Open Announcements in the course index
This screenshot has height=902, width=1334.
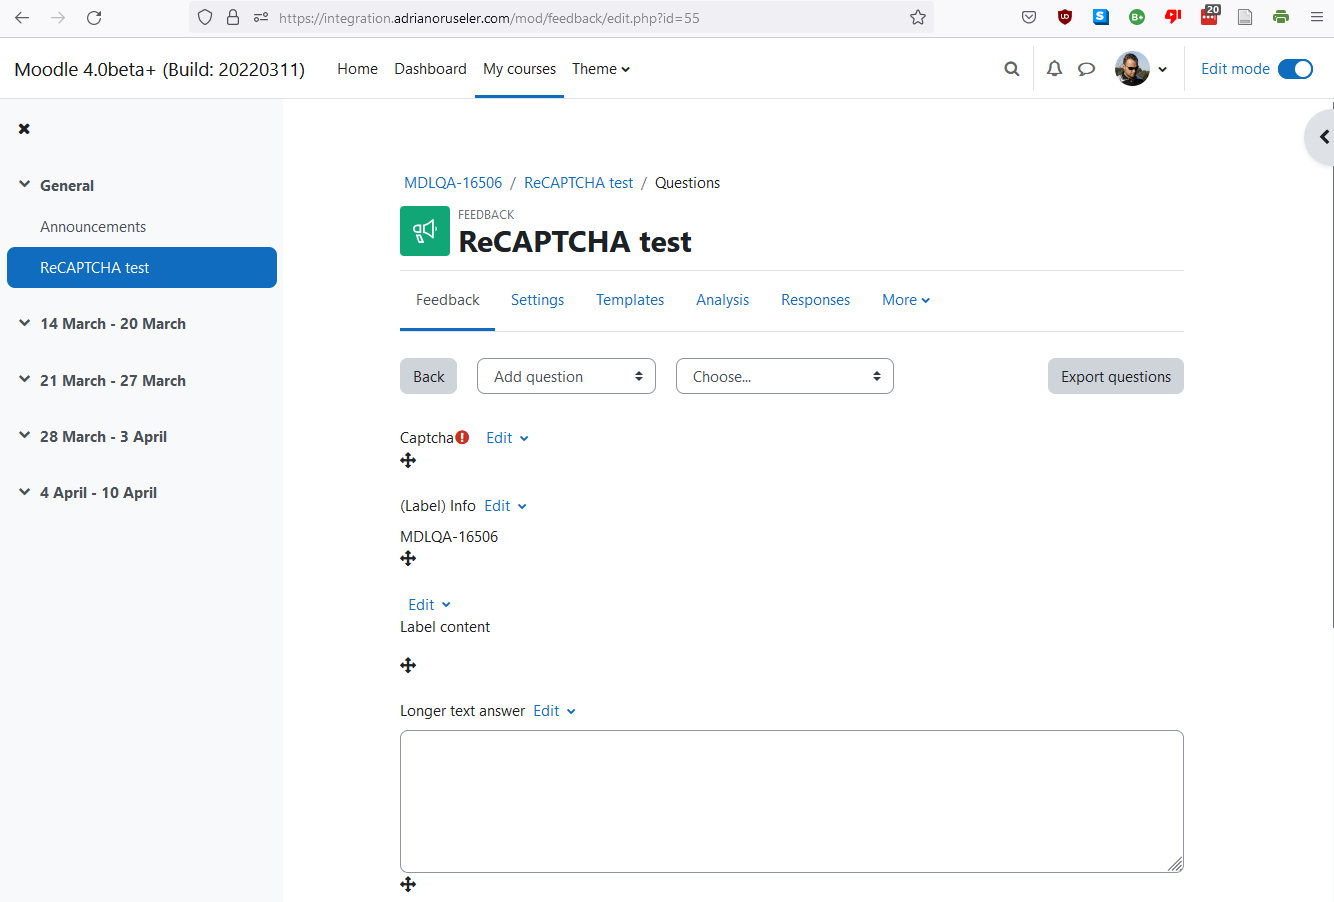click(93, 227)
